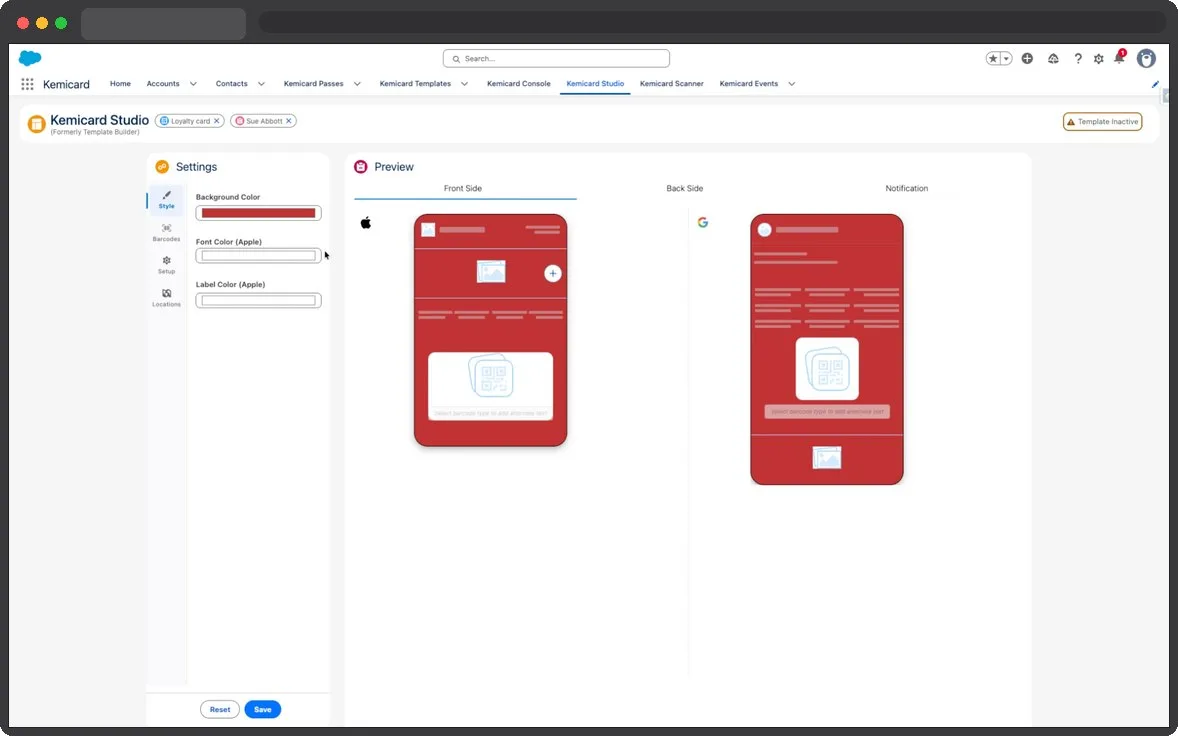The height and width of the screenshot is (736, 1178).
Task: Click the global Create plus icon
Action: pyautogui.click(x=1027, y=59)
